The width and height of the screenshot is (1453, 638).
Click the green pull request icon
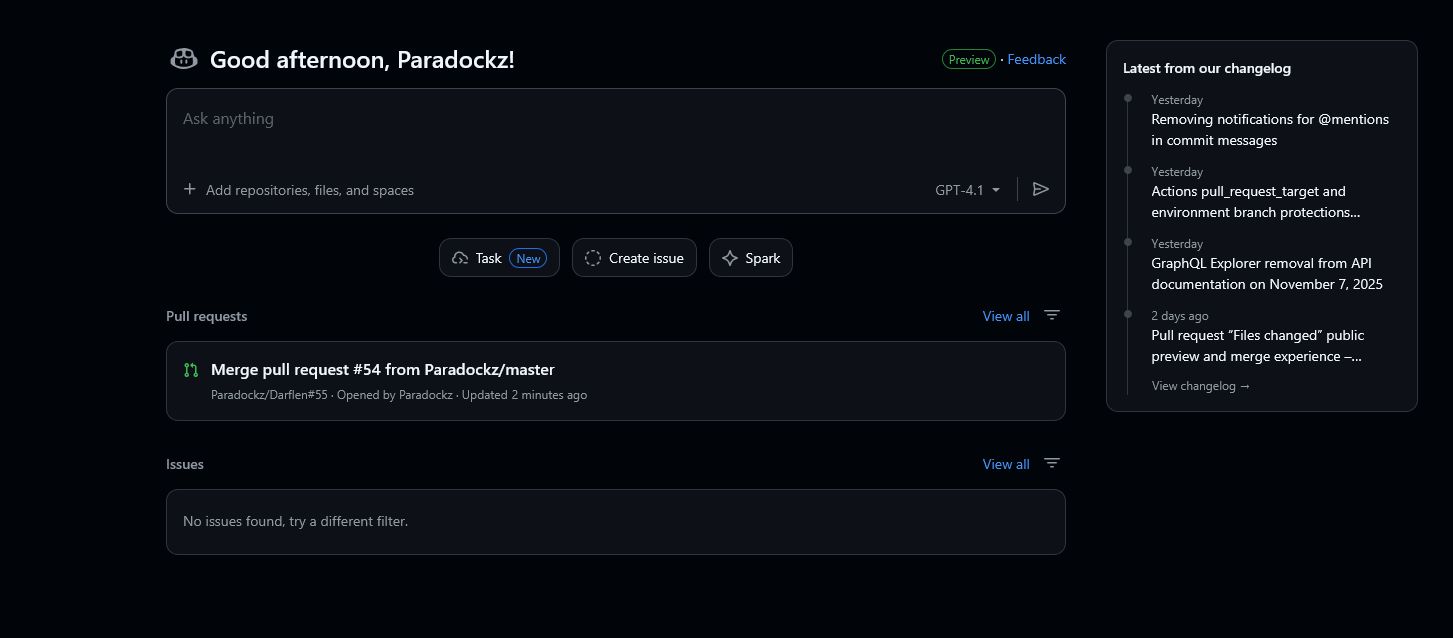coord(191,370)
